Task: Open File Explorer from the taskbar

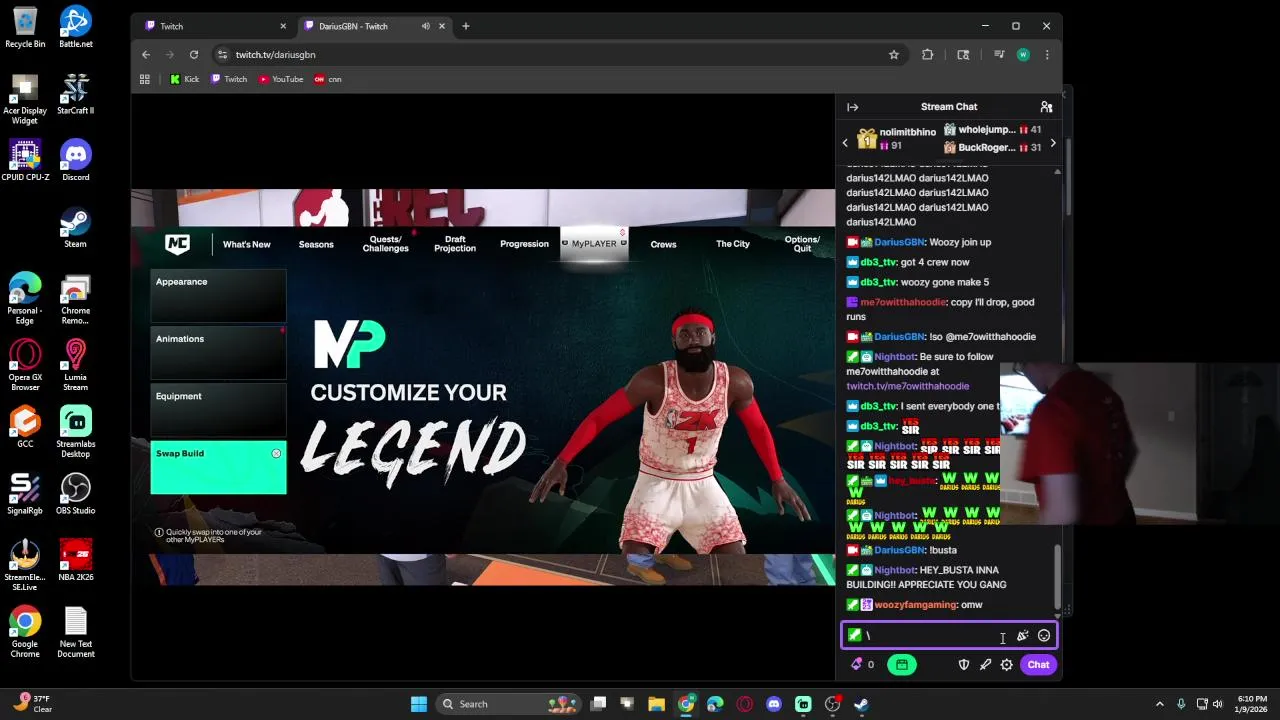Action: (656, 704)
